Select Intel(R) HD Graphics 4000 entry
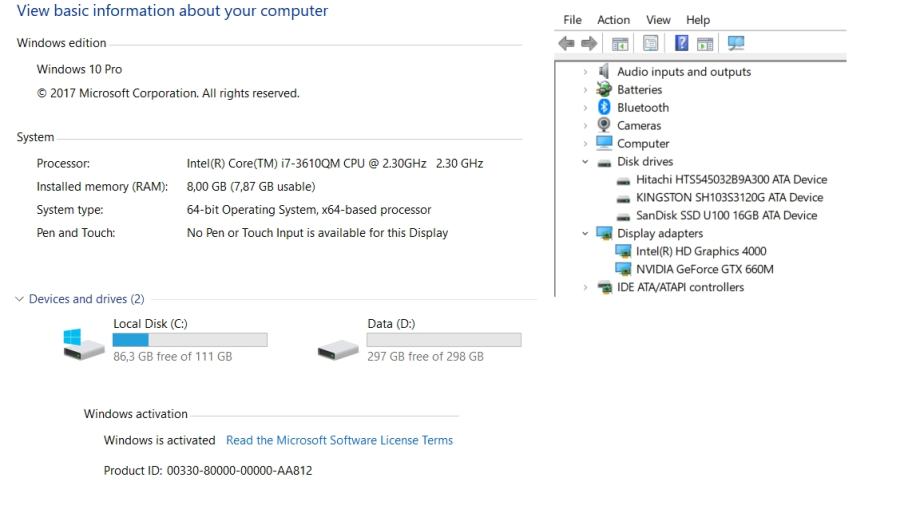 (x=701, y=251)
